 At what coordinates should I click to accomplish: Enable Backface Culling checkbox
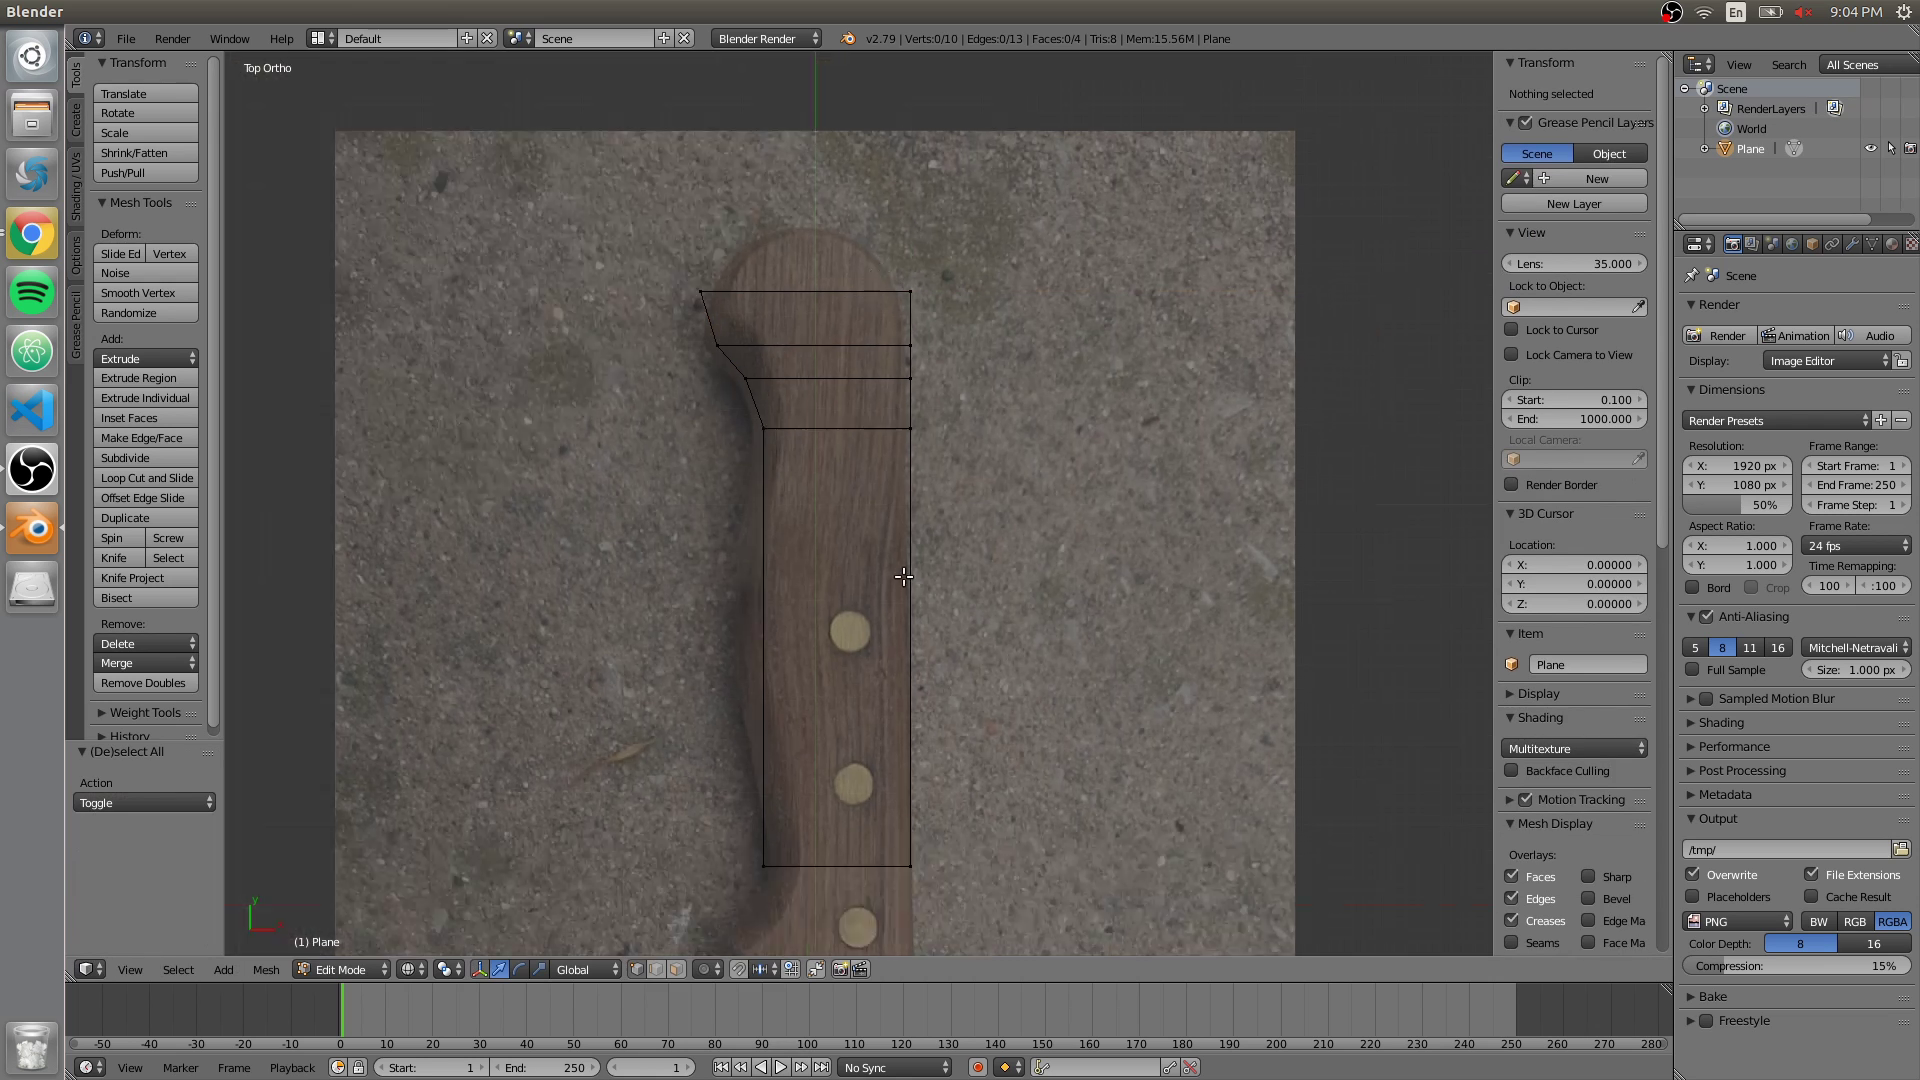(1512, 770)
